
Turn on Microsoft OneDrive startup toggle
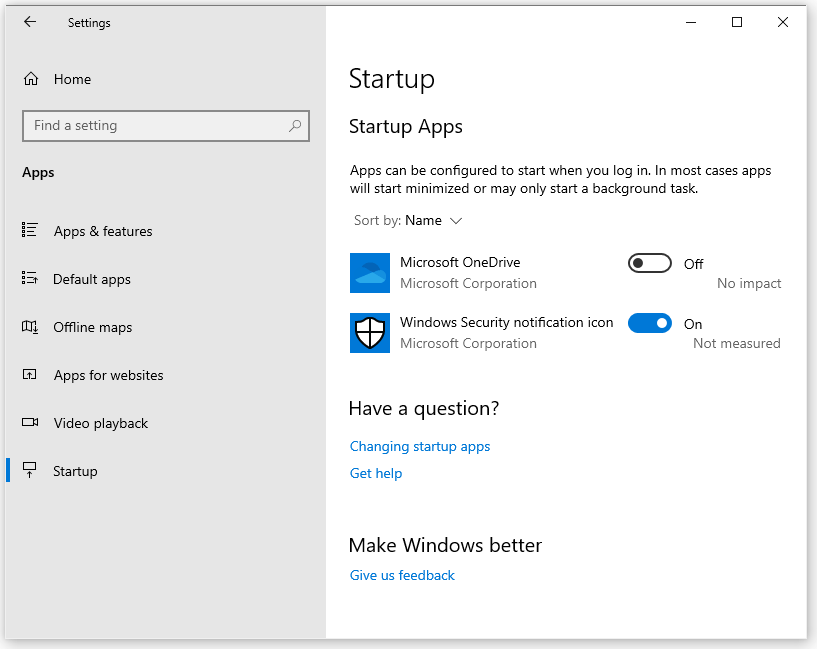coord(649,263)
